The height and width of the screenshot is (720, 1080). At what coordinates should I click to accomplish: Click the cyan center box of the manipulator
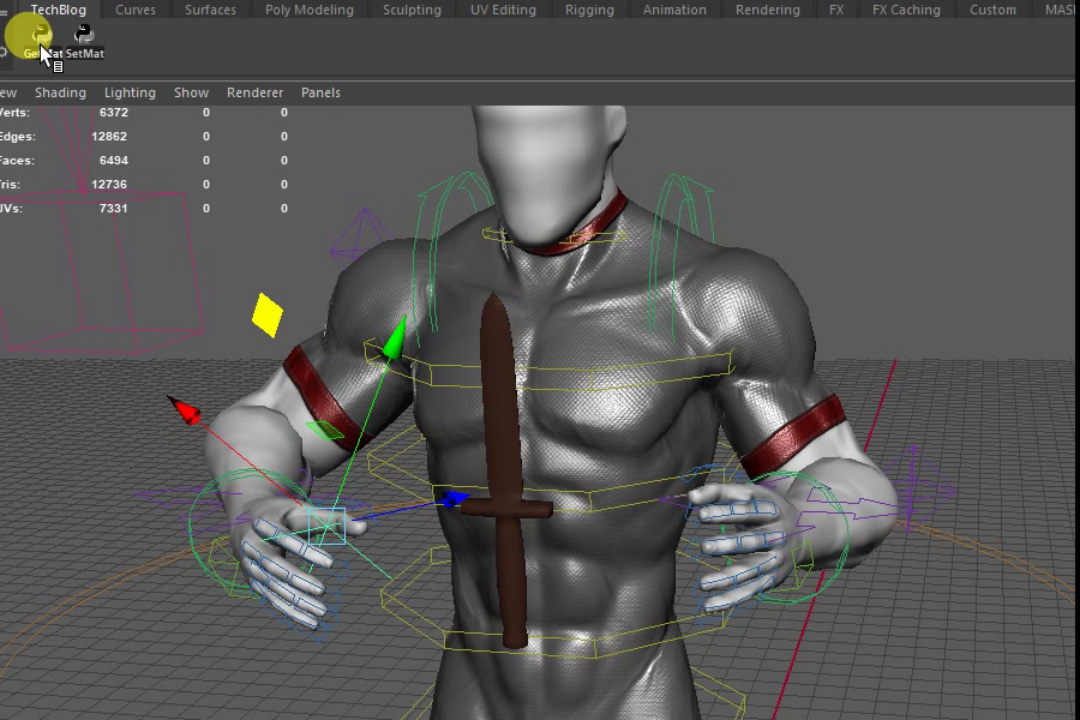pos(326,526)
